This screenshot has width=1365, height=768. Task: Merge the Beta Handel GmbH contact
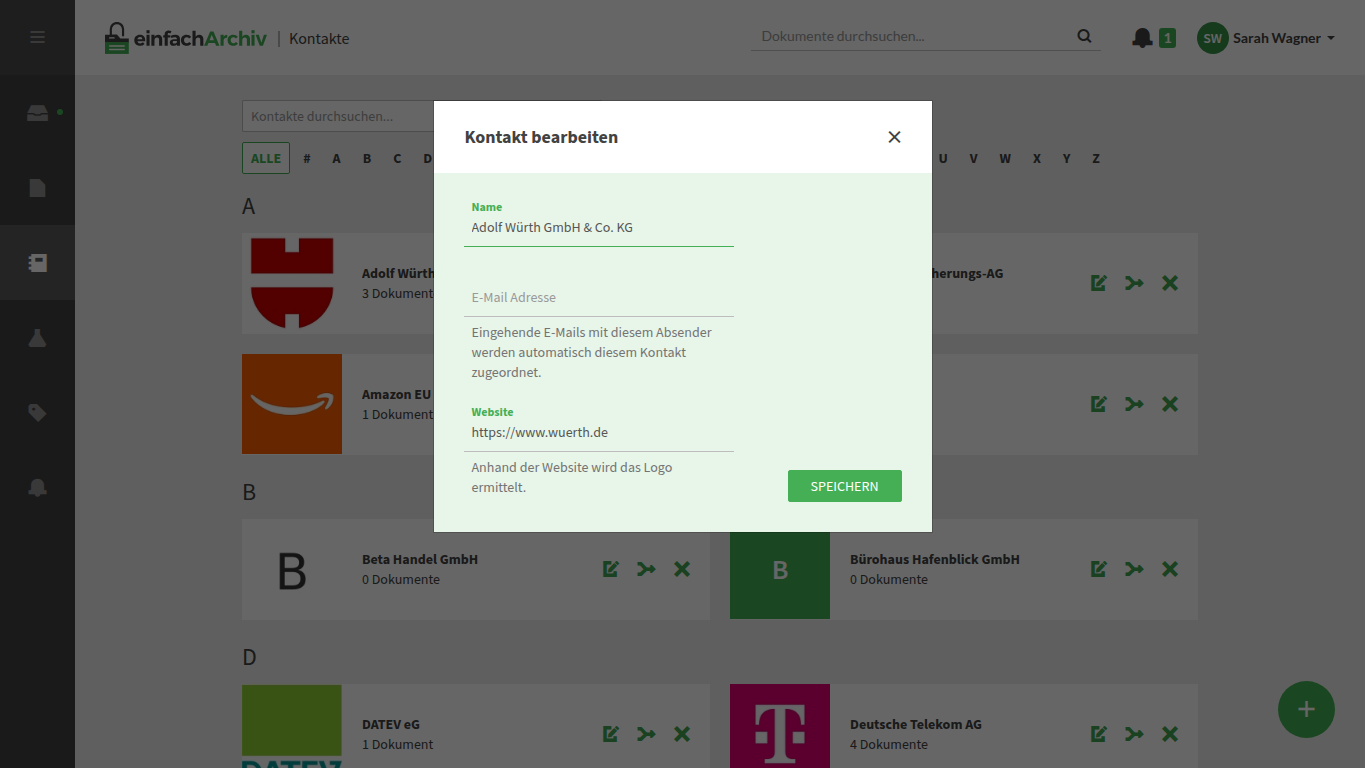[646, 569]
